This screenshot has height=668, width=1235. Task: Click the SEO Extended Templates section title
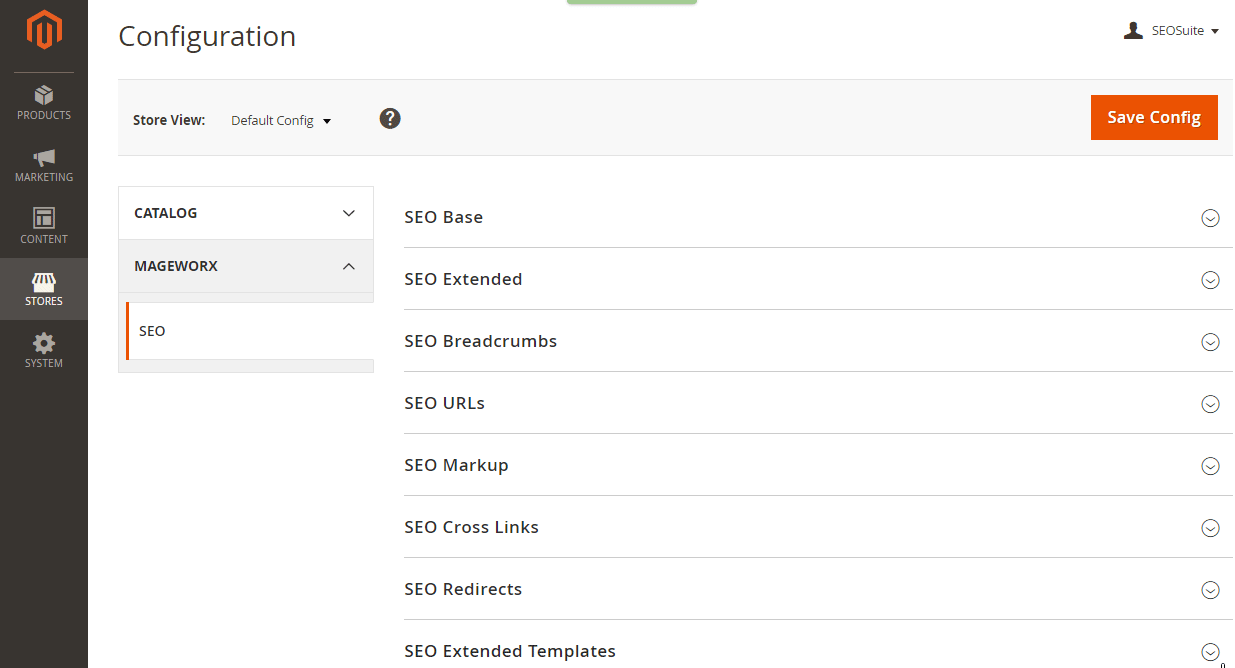click(510, 651)
